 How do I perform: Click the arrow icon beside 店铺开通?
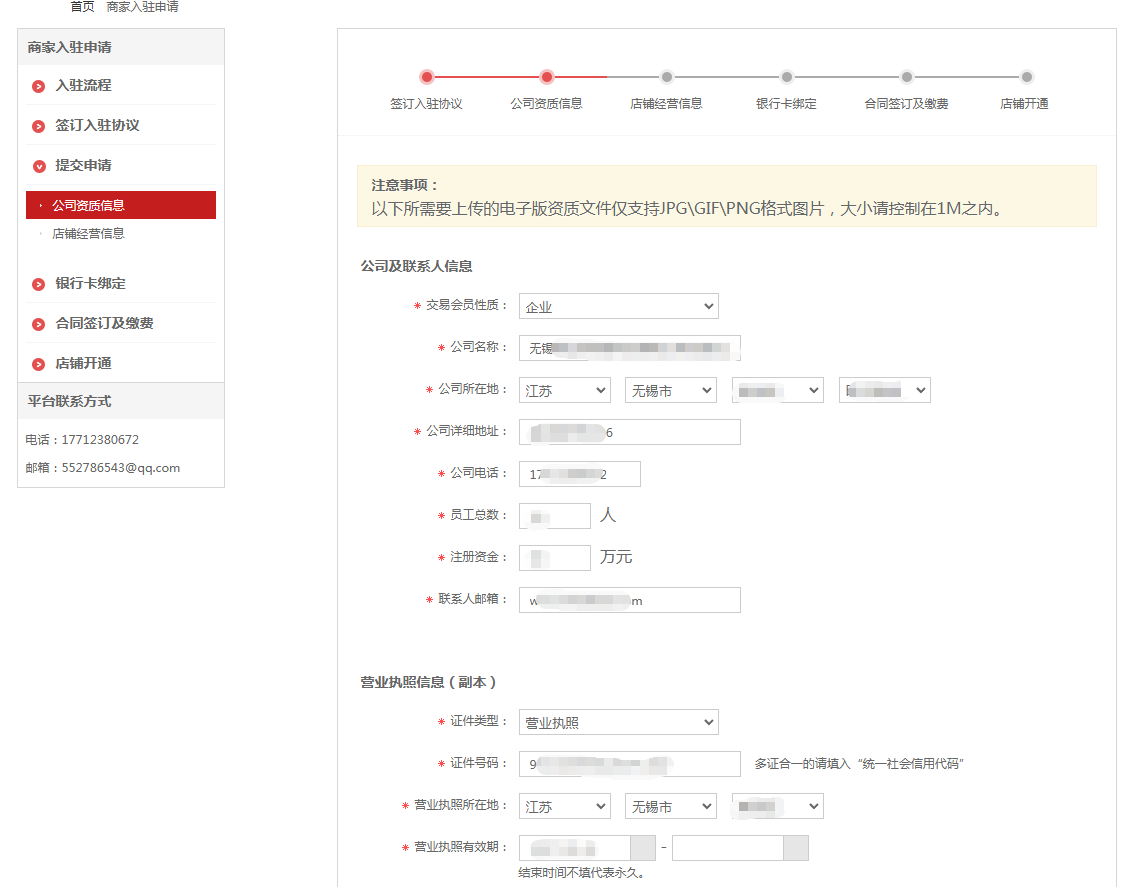(x=39, y=364)
